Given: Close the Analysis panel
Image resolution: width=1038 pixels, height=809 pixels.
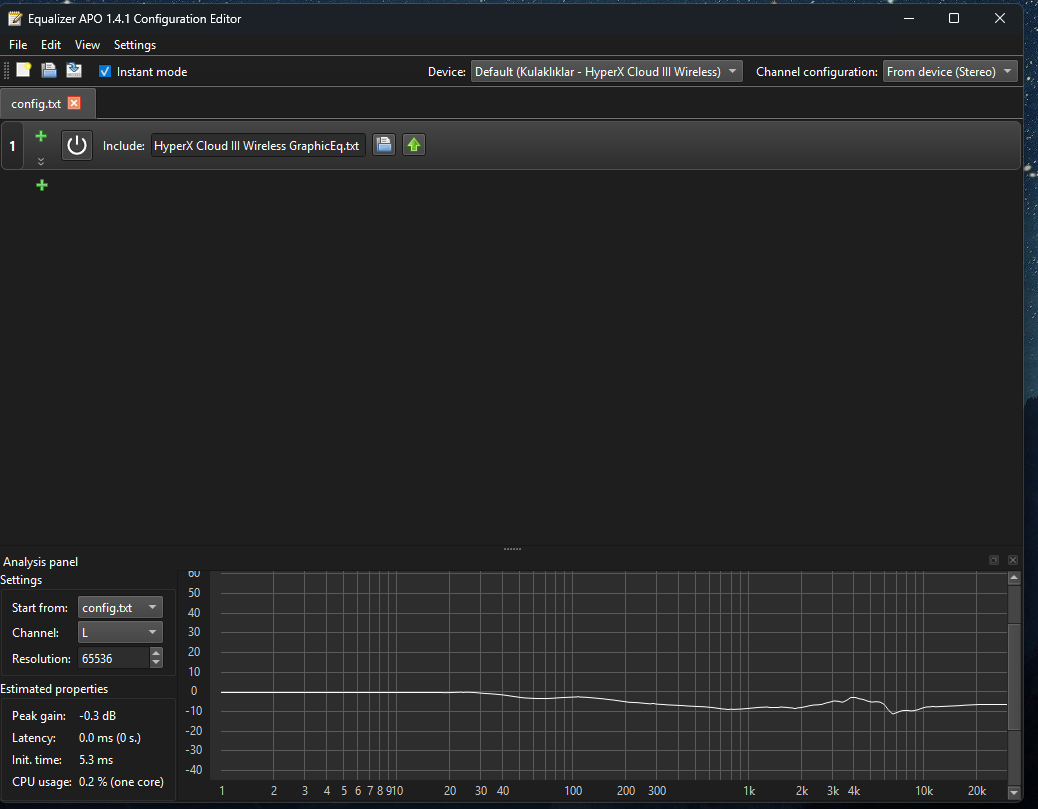Looking at the screenshot, I should pyautogui.click(x=1013, y=561).
